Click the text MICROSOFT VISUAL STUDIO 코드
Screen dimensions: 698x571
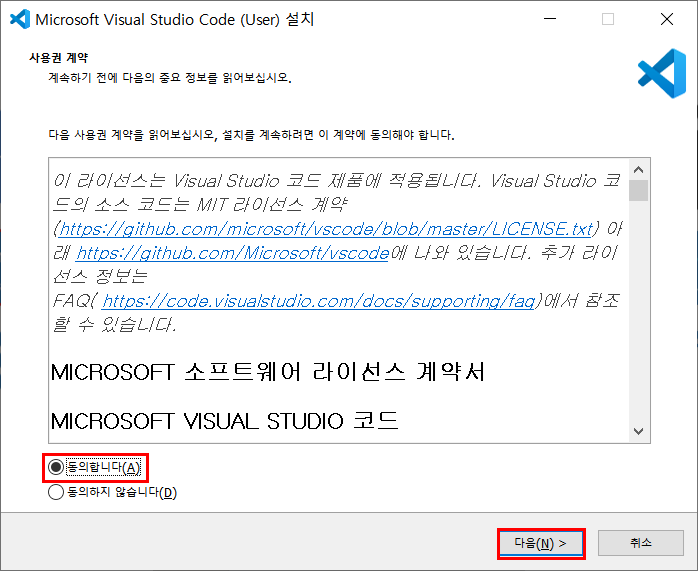[224, 421]
